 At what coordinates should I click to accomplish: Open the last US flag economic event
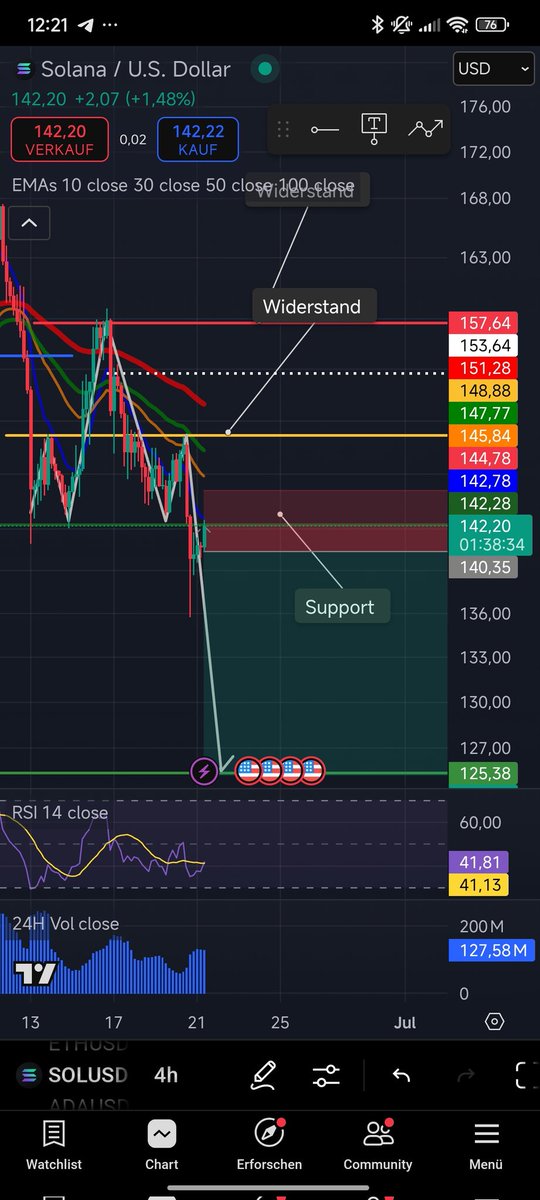pyautogui.click(x=312, y=771)
